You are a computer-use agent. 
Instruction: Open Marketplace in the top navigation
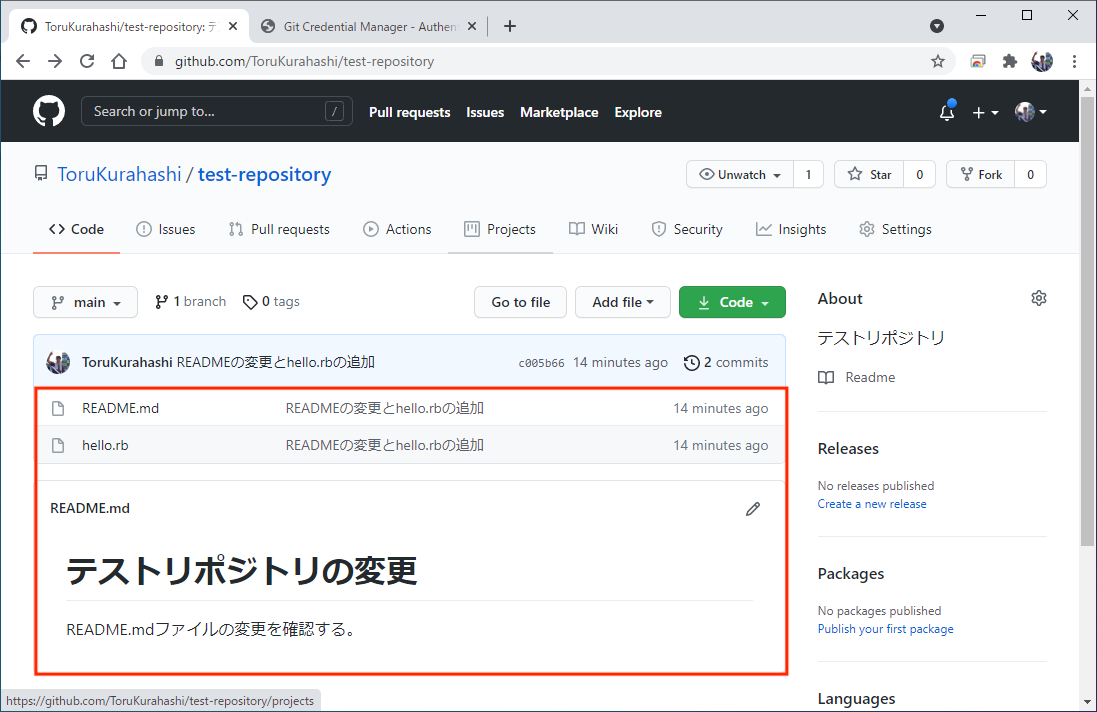pyautogui.click(x=559, y=112)
